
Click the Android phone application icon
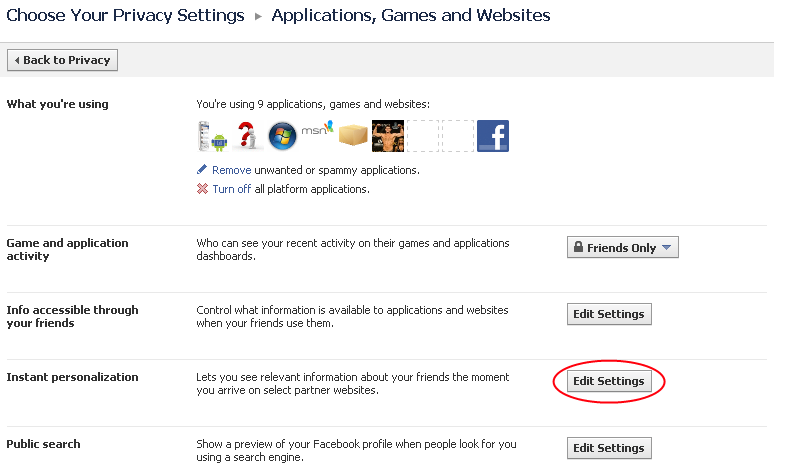point(213,136)
